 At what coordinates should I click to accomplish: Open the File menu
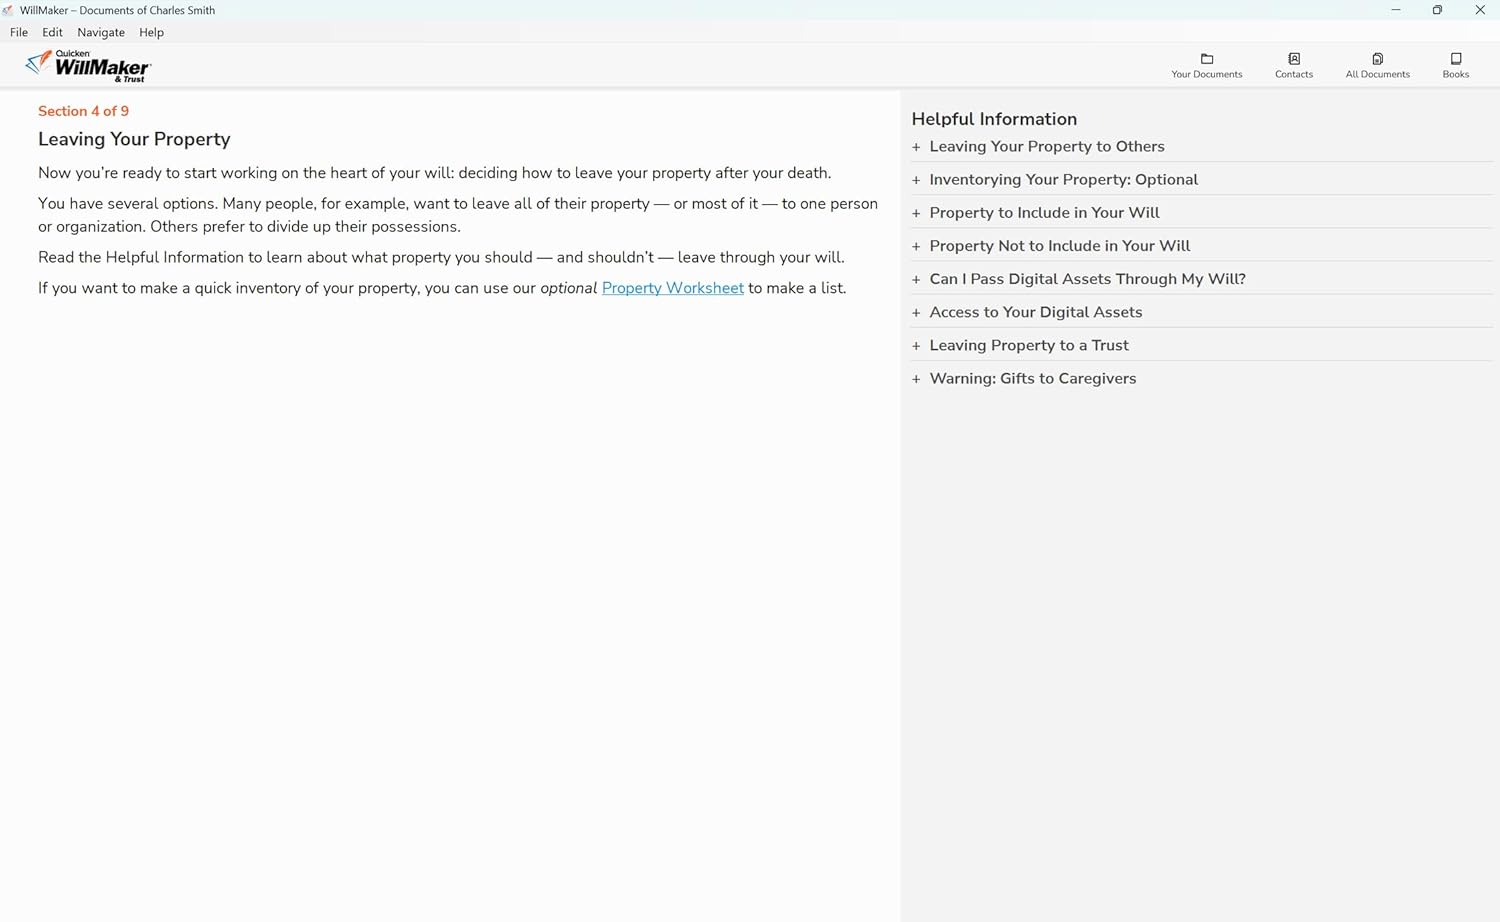pyautogui.click(x=18, y=32)
